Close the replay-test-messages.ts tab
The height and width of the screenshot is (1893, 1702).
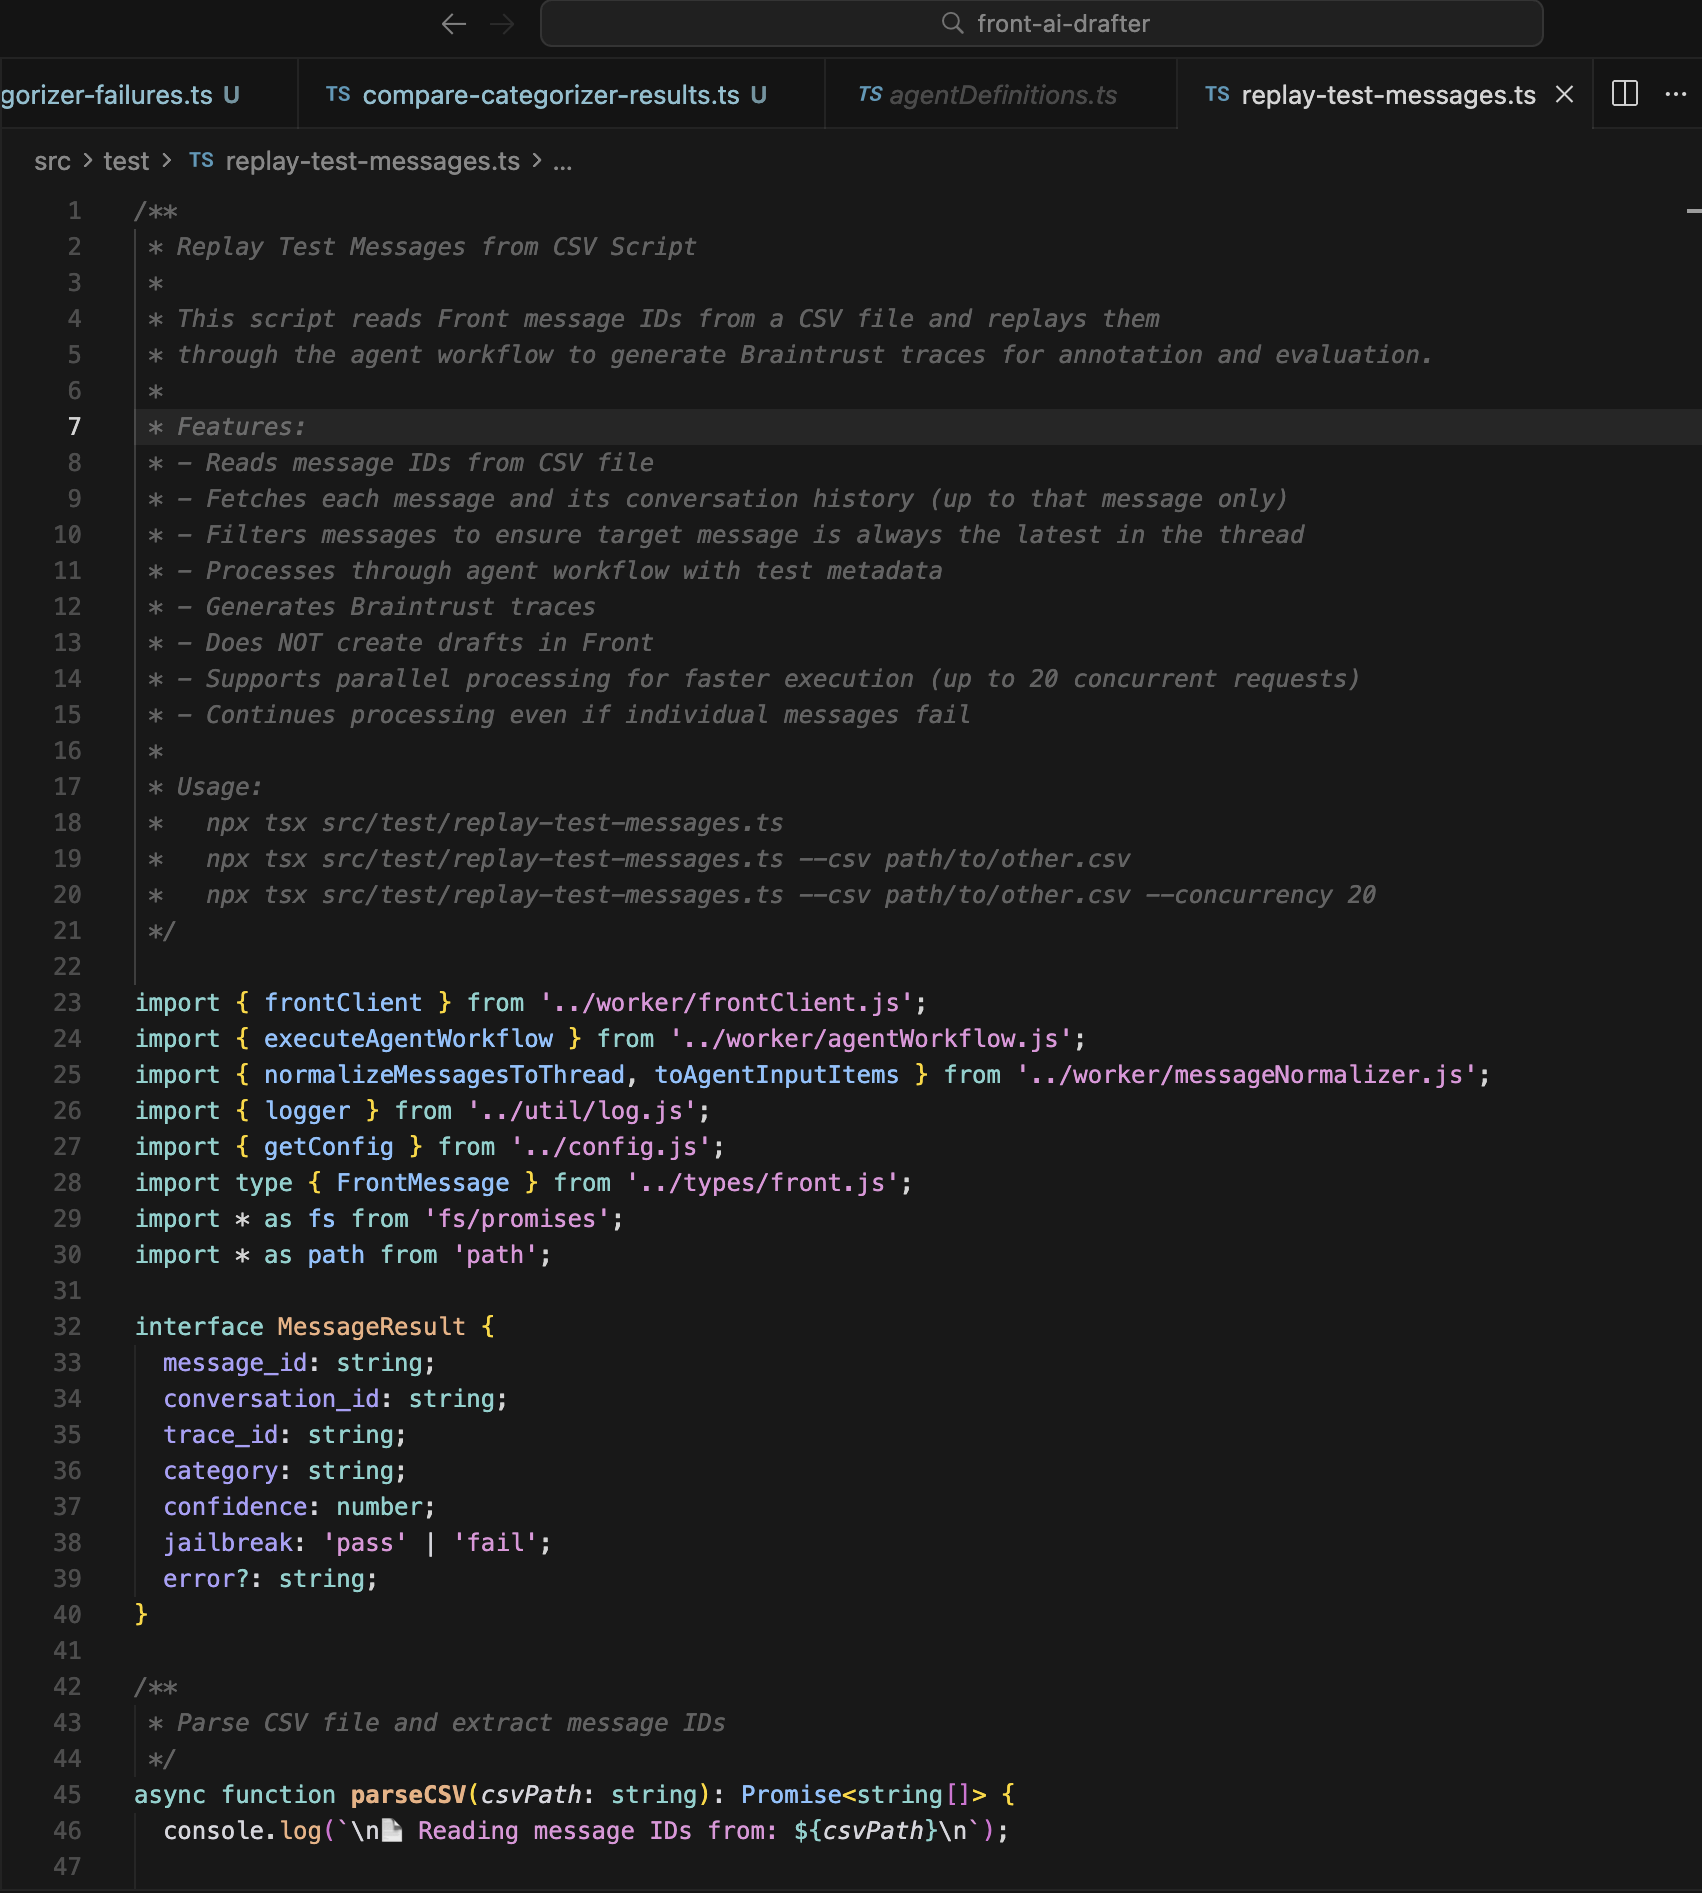tap(1563, 94)
